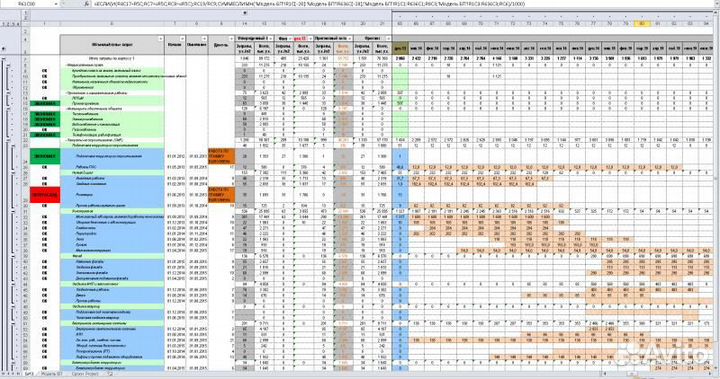Show column outline level 2

[26, 17]
